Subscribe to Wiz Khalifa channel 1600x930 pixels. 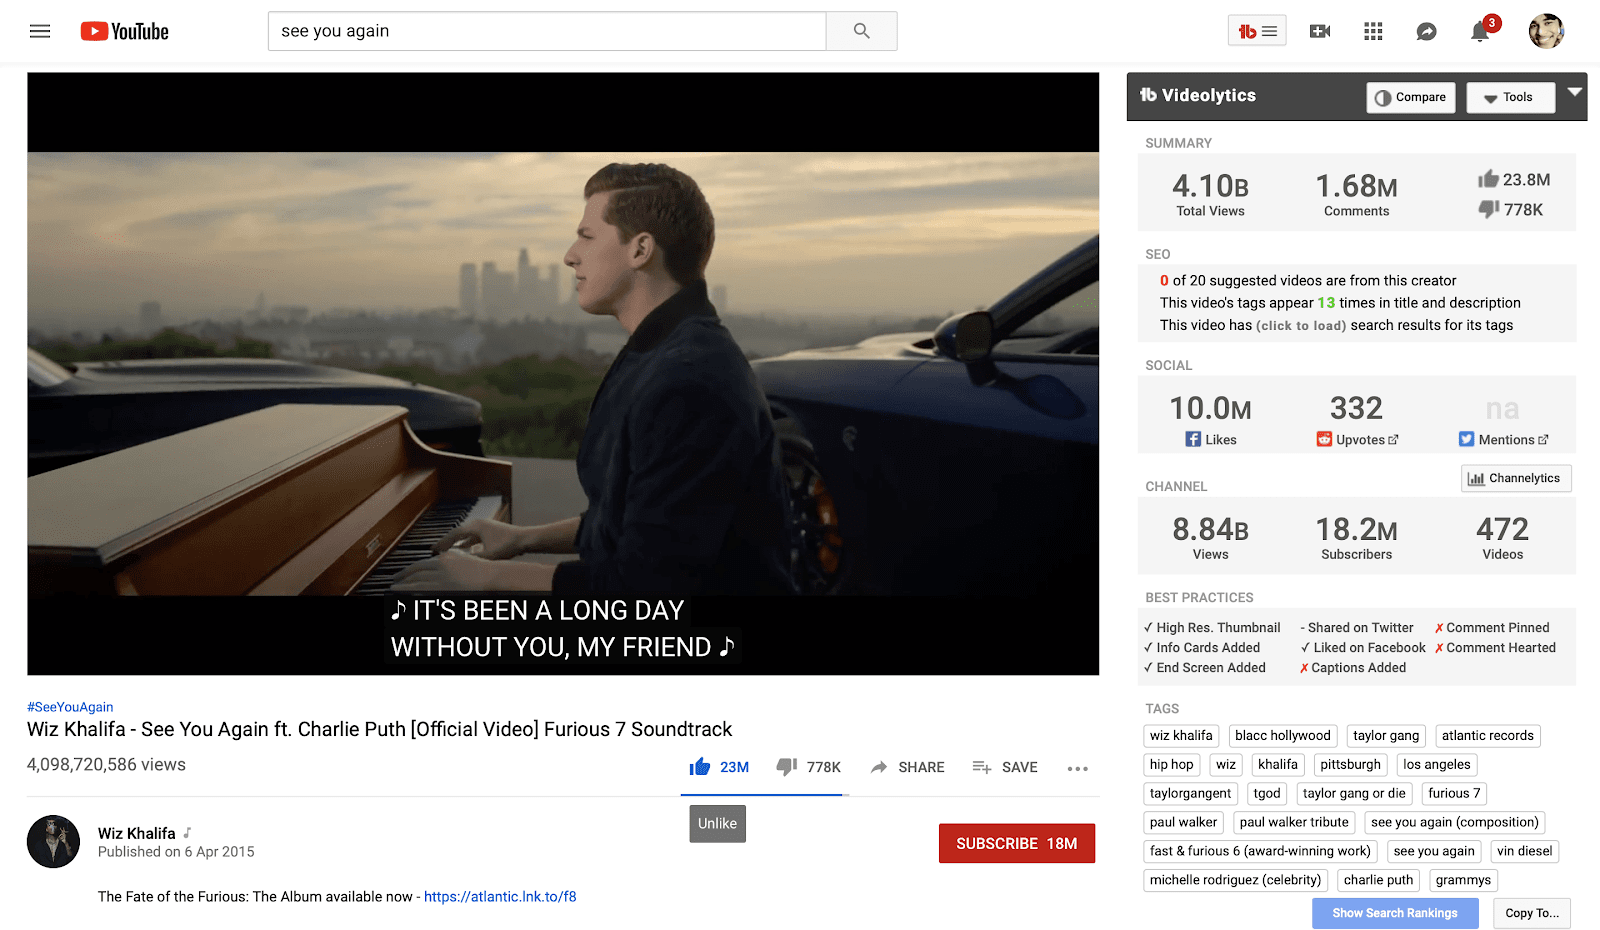pos(1017,843)
